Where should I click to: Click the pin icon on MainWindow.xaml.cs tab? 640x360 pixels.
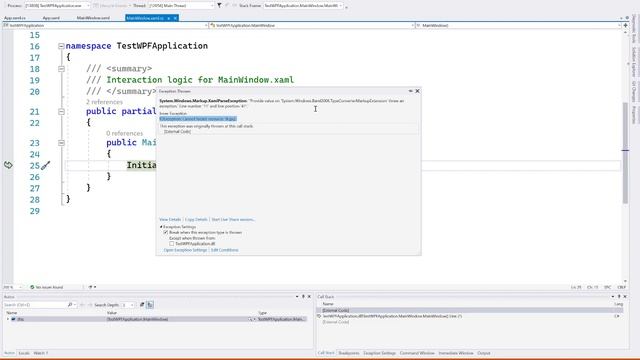point(169,18)
